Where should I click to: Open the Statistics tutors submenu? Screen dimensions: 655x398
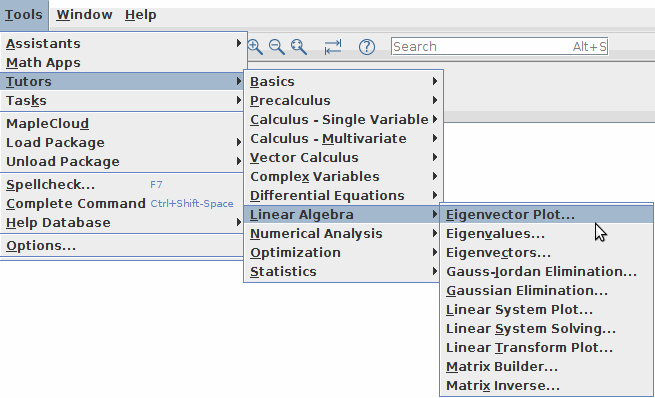(x=343, y=271)
